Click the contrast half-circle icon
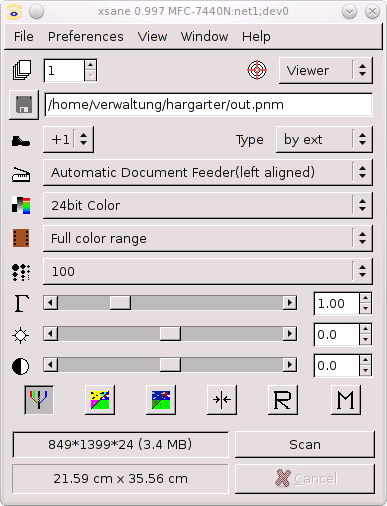The height and width of the screenshot is (506, 387). pos(21,366)
